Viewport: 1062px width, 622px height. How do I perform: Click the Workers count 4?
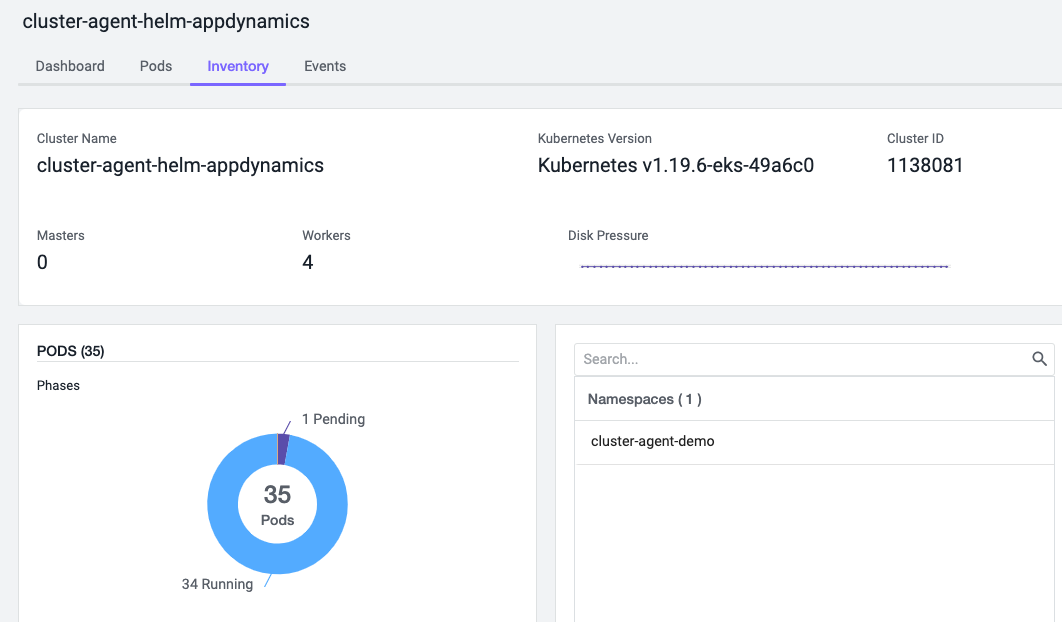coord(307,262)
